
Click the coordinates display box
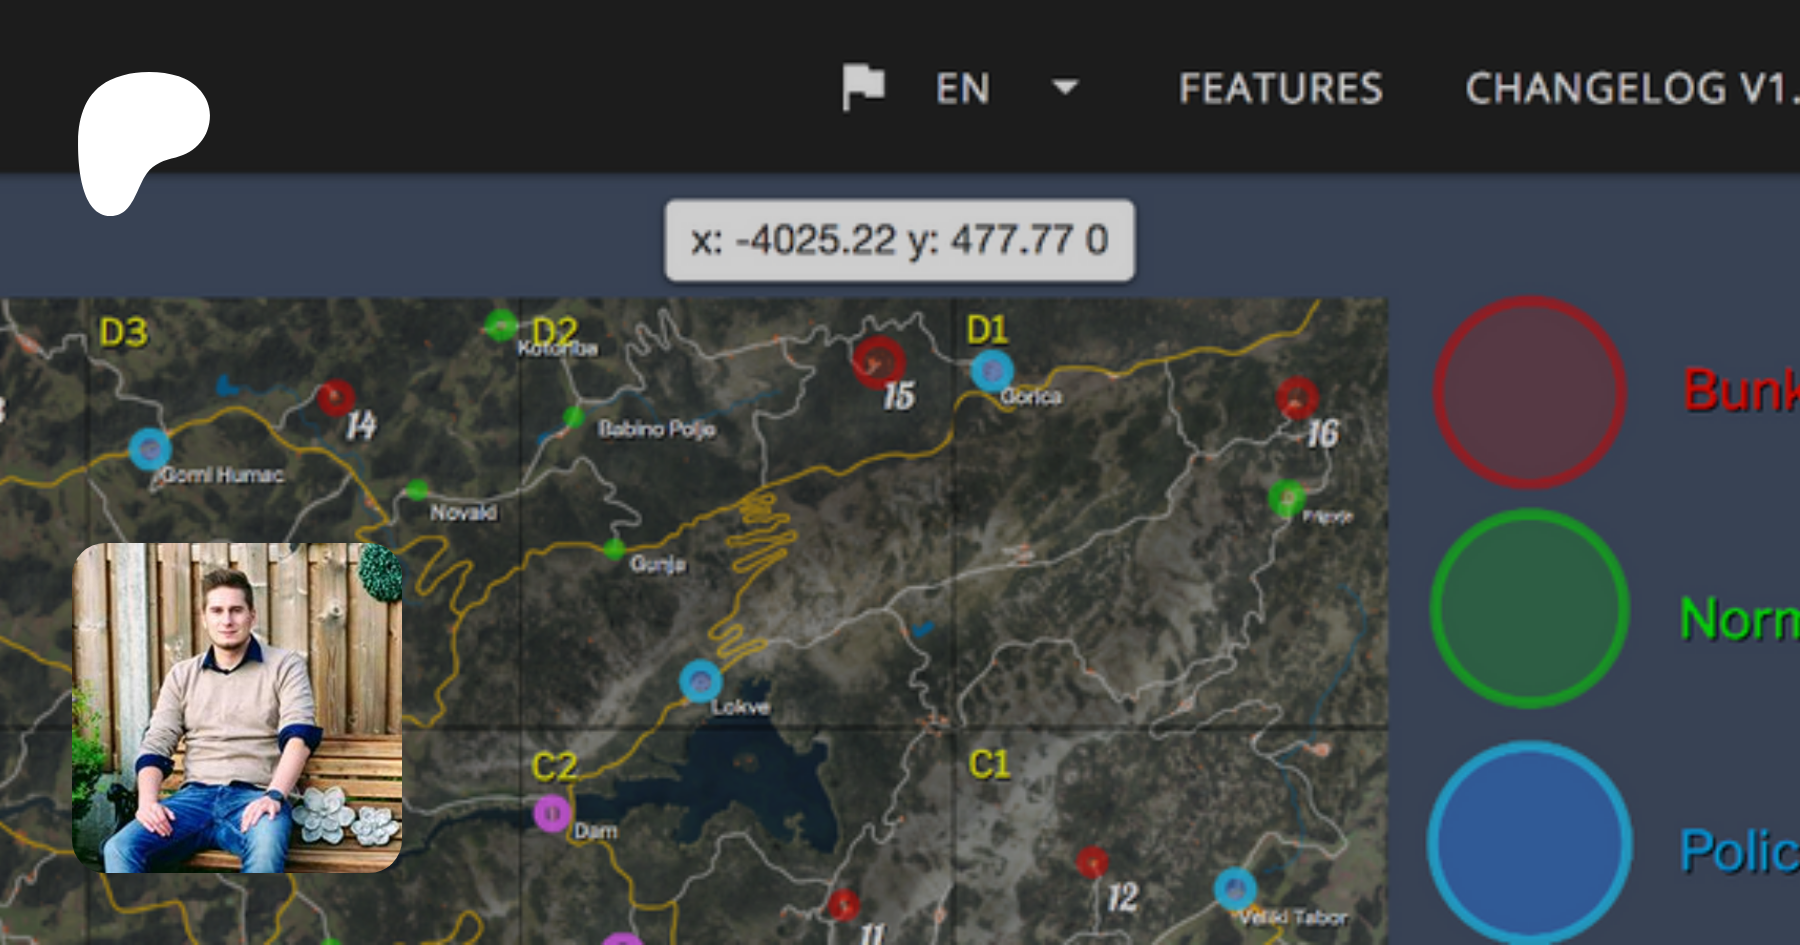(899, 240)
